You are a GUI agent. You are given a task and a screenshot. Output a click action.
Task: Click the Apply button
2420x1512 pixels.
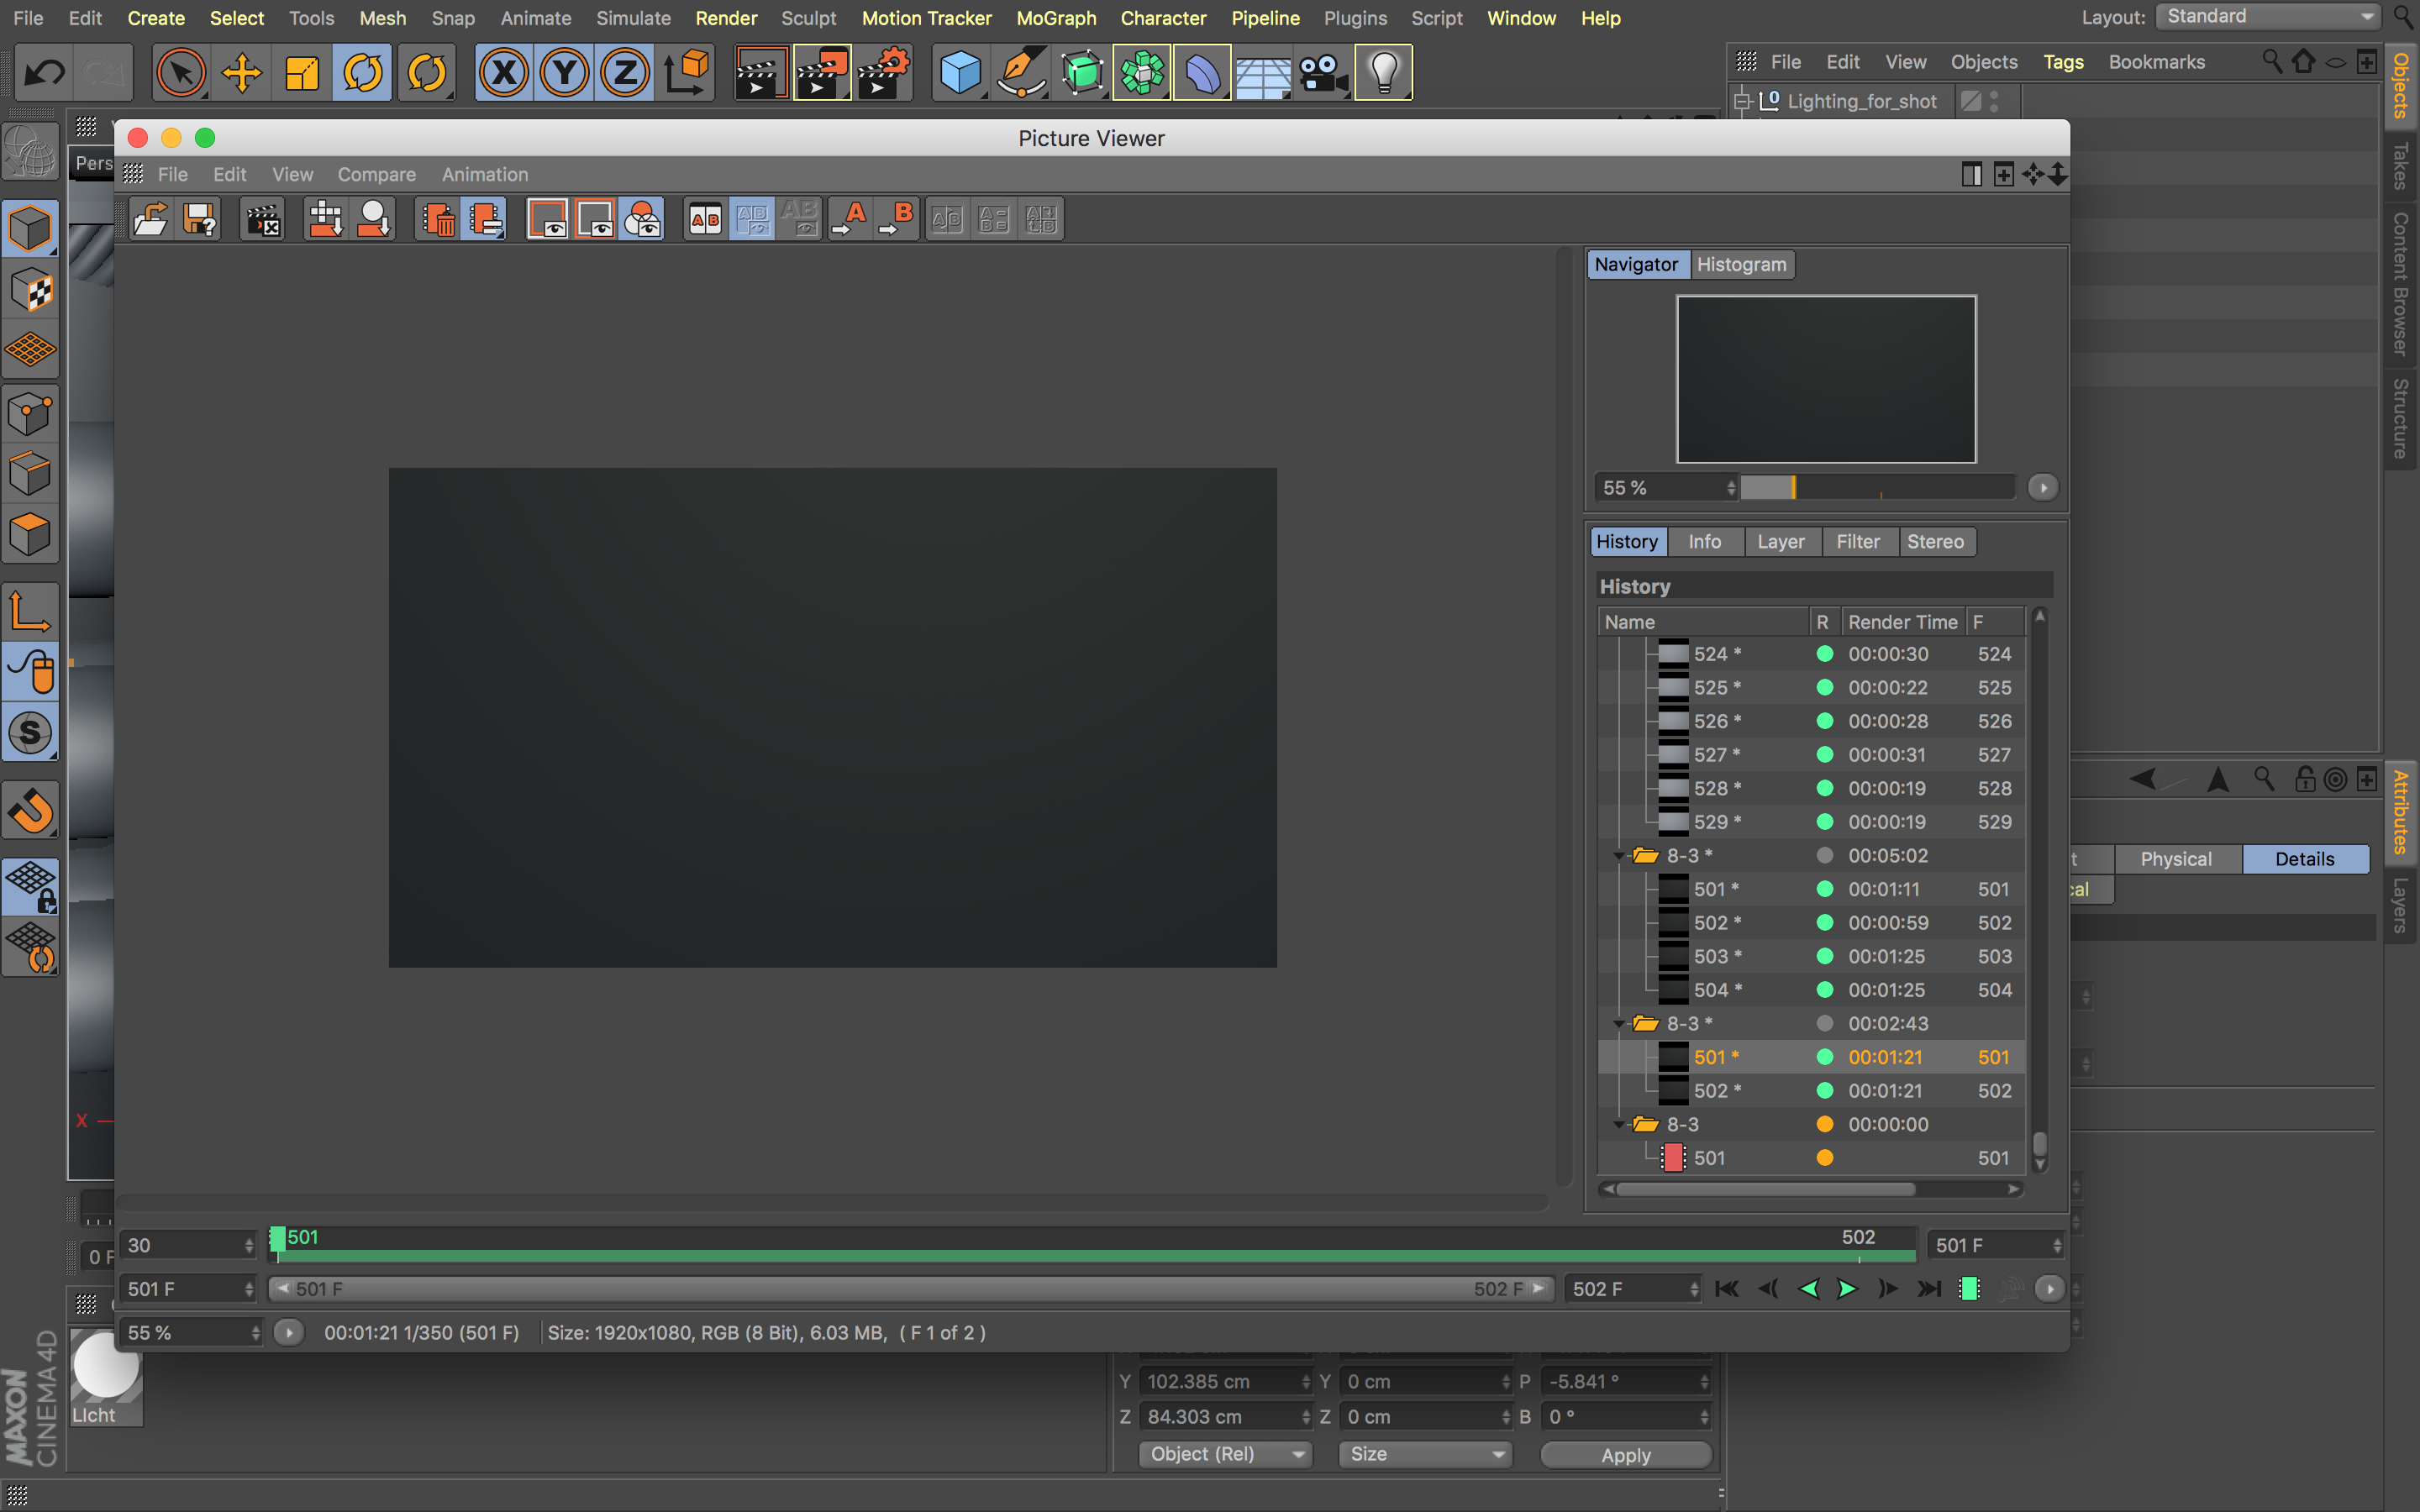(x=1626, y=1455)
